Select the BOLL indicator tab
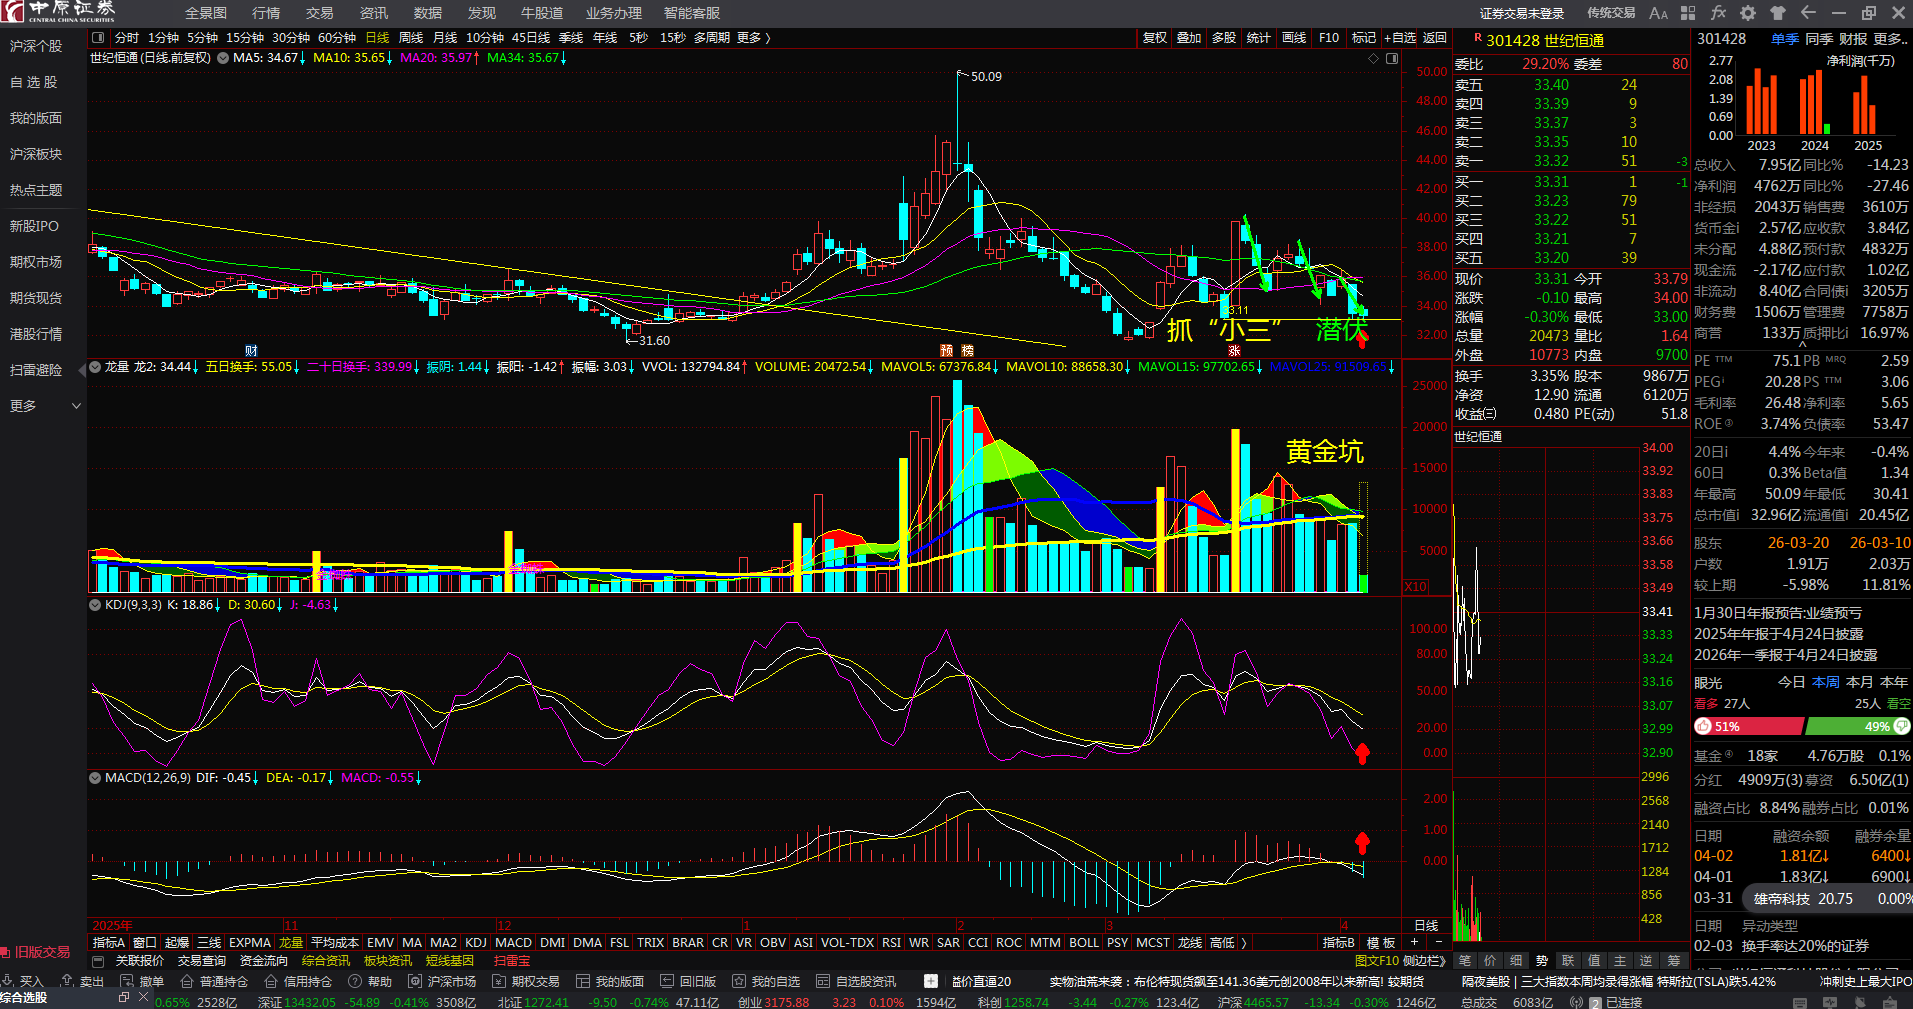 pos(1084,942)
